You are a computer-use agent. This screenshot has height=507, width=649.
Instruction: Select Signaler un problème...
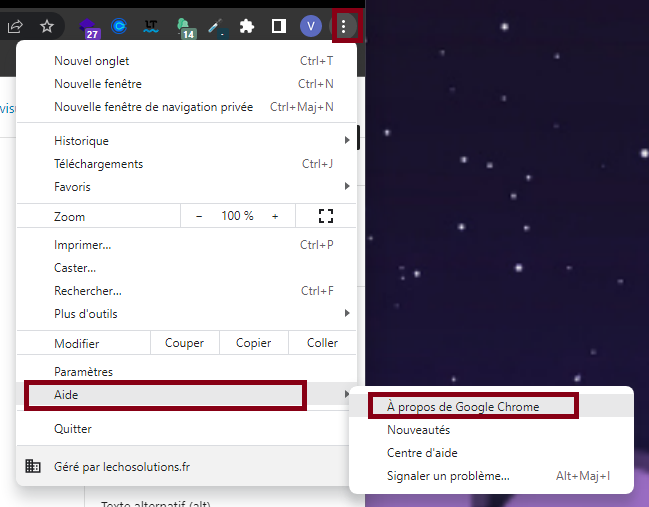pyautogui.click(x=491, y=476)
